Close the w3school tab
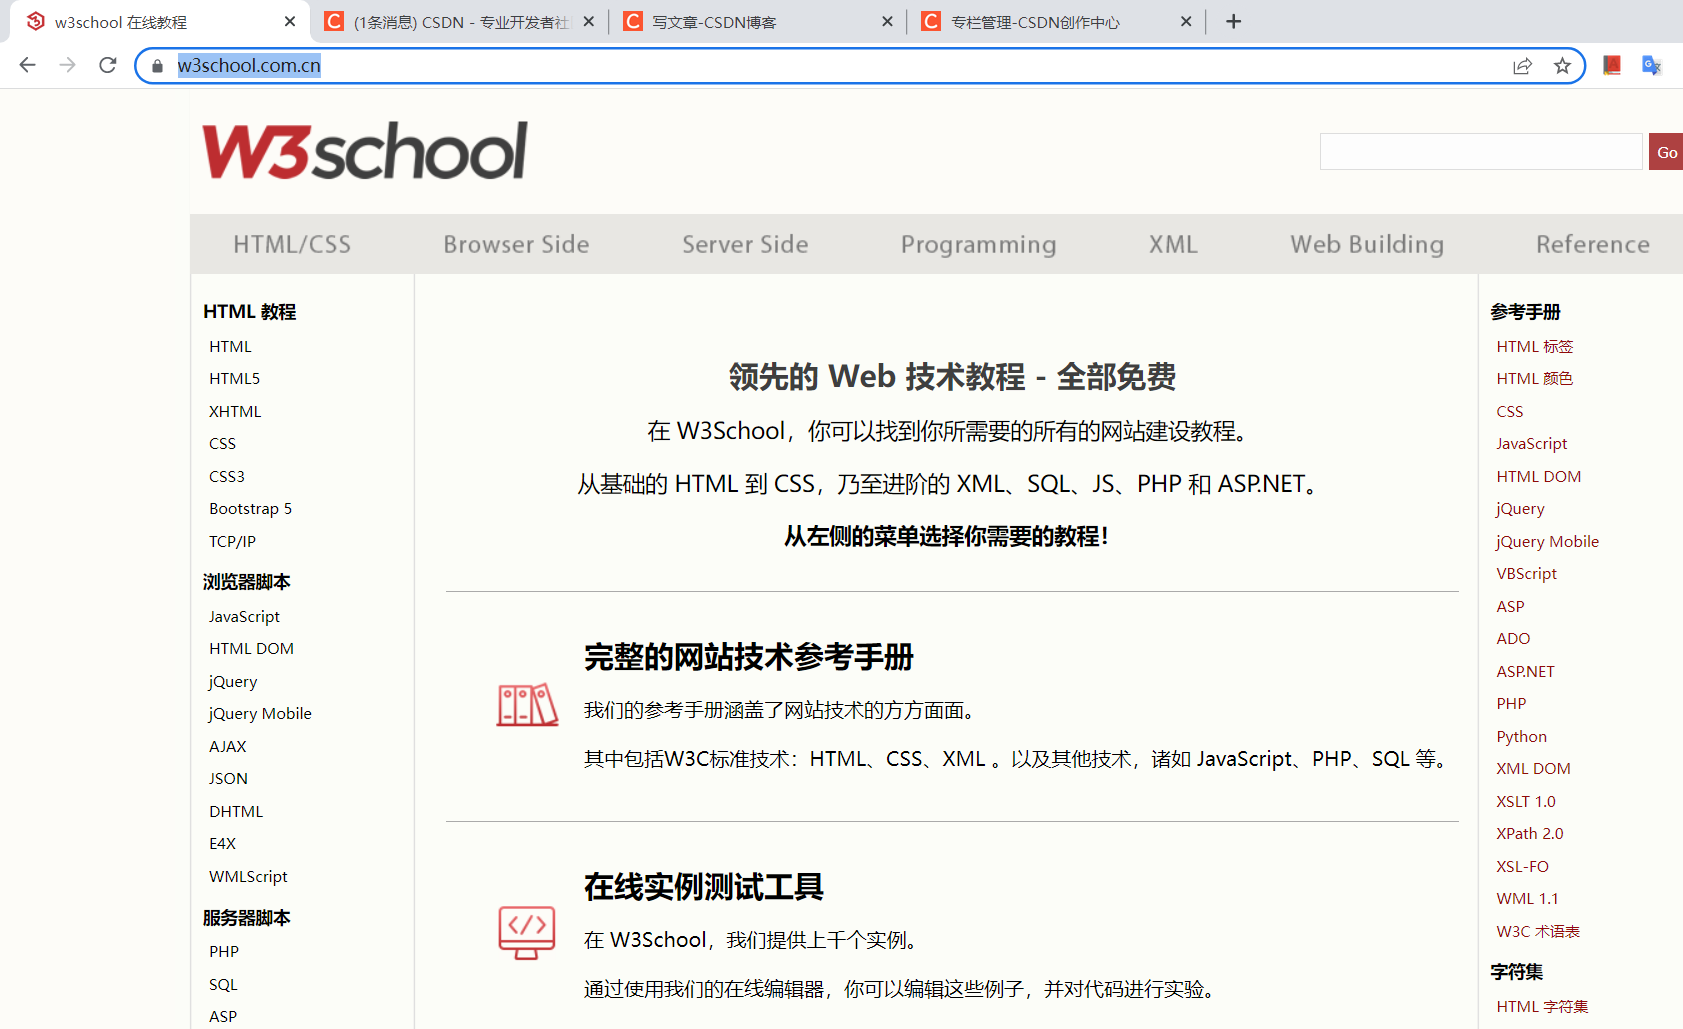Screen dimensions: 1683x1029 point(290,21)
